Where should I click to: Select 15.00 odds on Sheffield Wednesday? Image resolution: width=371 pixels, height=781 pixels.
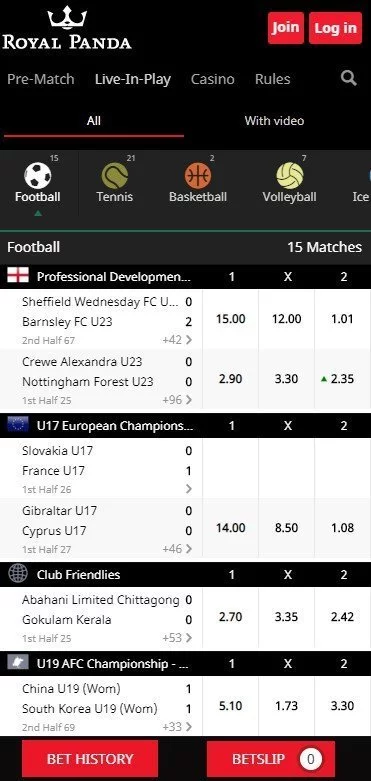231,319
